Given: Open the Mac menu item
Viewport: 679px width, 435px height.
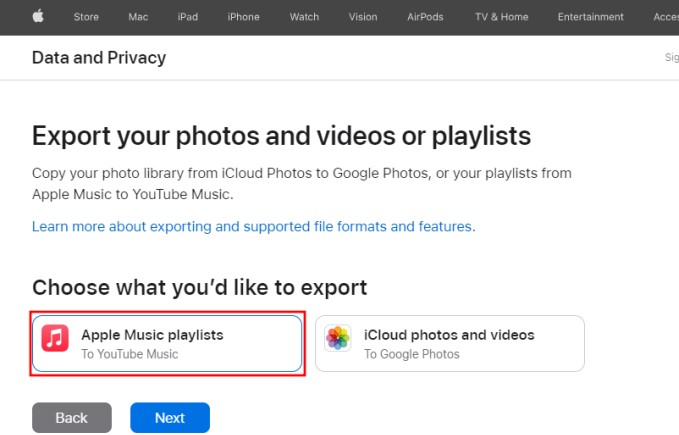Looking at the screenshot, I should (x=138, y=17).
